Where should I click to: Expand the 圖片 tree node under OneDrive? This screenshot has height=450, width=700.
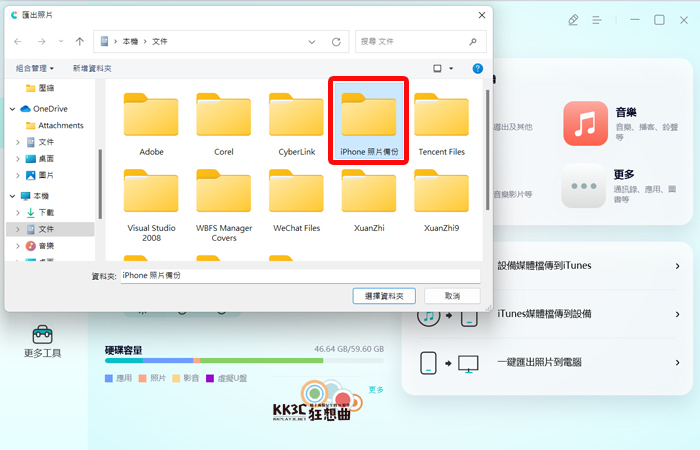click(18, 175)
